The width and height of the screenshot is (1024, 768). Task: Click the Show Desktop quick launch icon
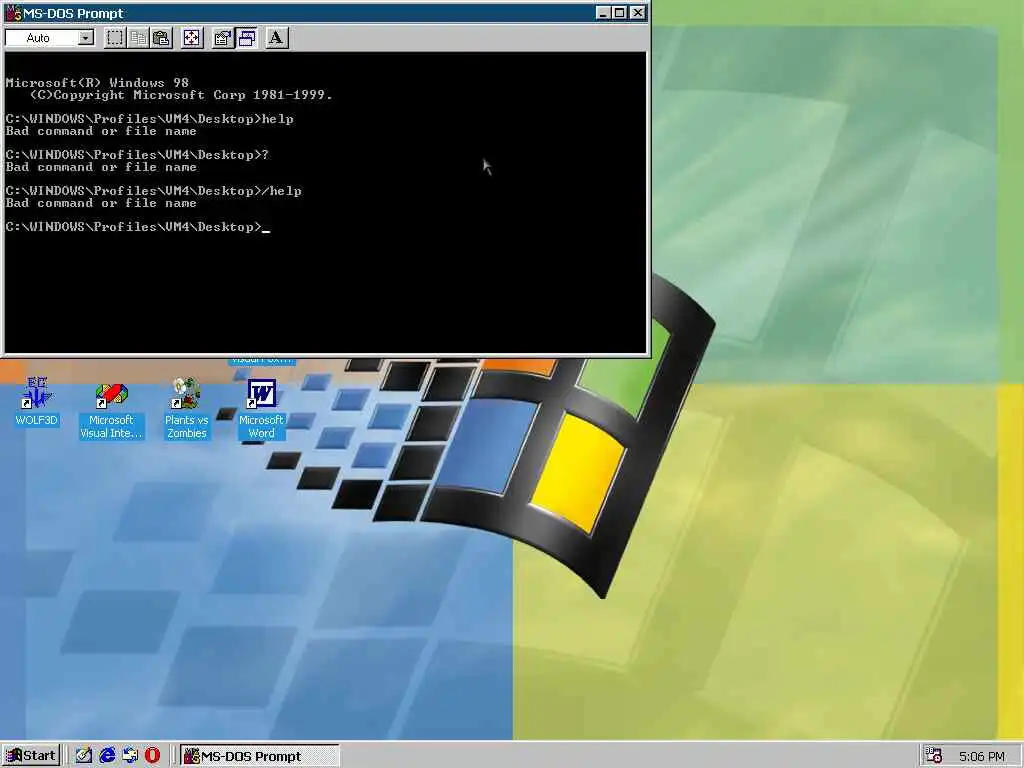[83, 756]
